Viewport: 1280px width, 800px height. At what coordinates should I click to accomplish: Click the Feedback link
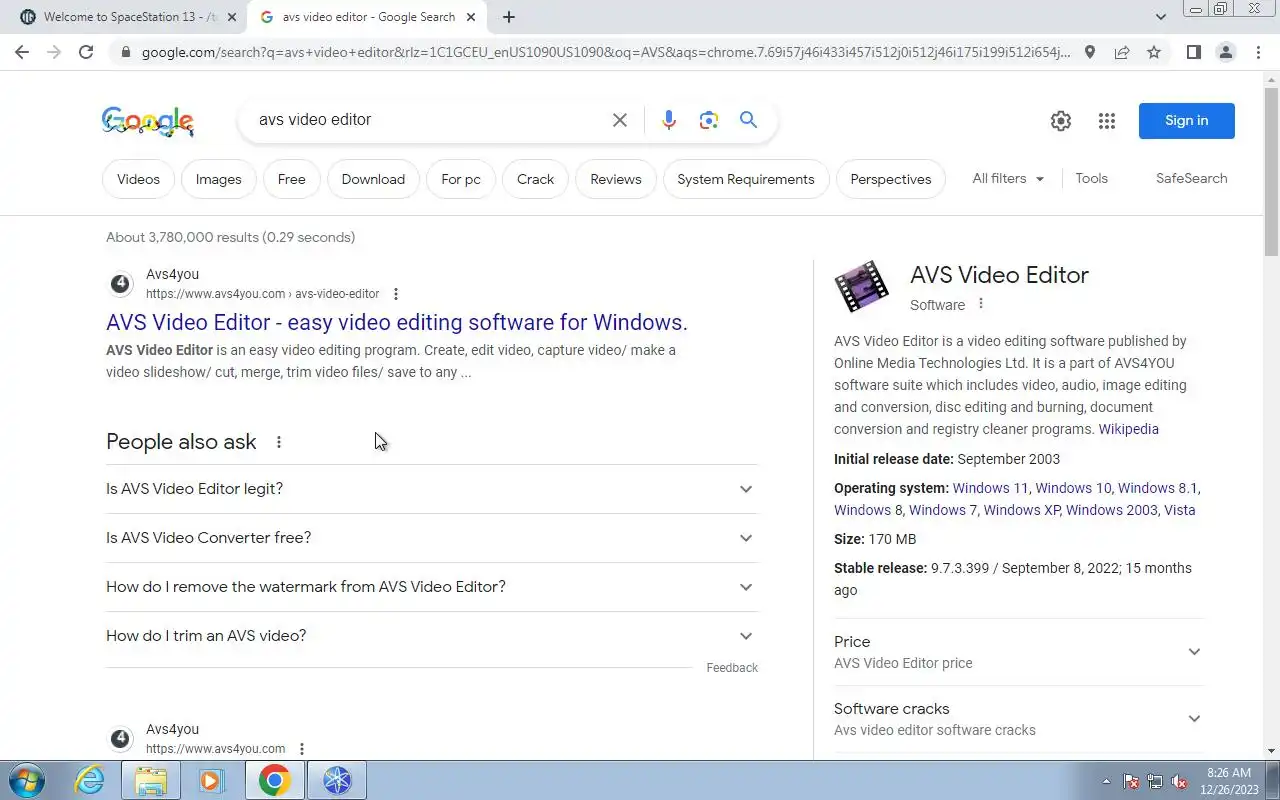coord(732,668)
